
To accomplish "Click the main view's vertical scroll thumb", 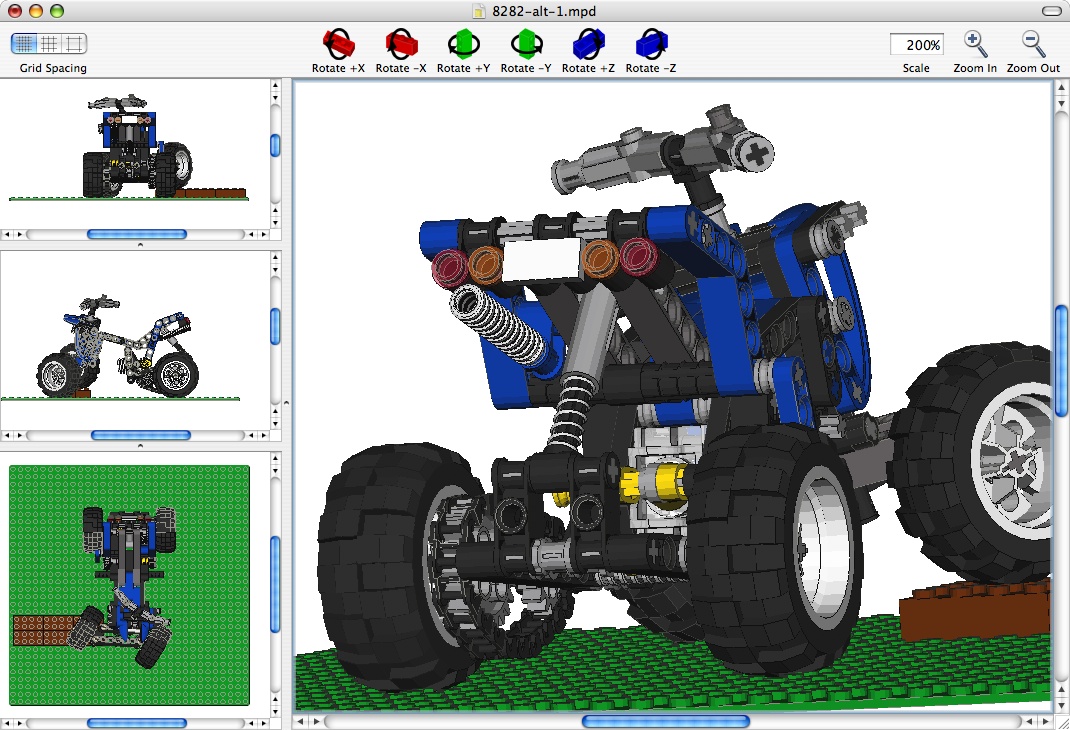I will tap(1060, 360).
